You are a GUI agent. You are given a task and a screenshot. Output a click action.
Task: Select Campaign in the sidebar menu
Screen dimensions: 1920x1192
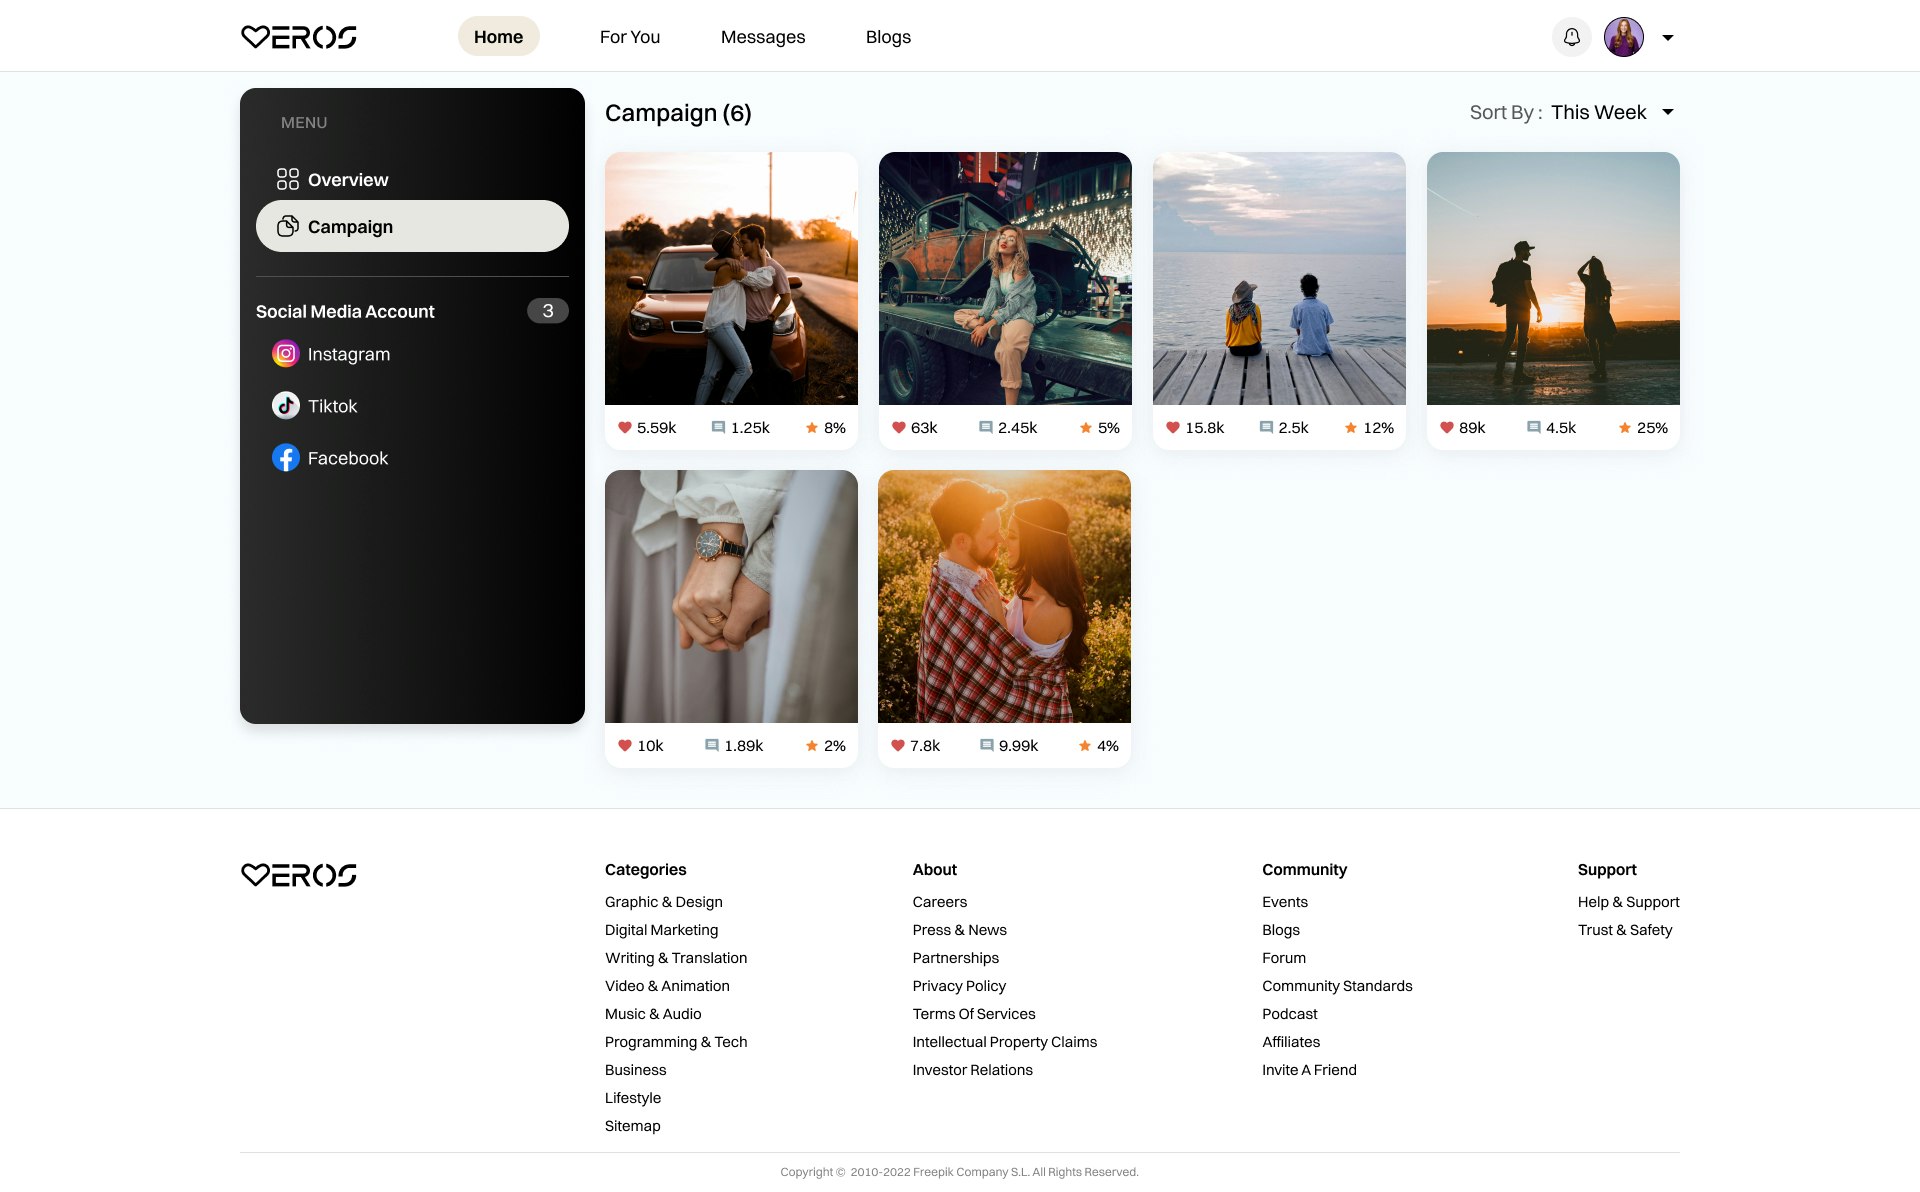(411, 226)
